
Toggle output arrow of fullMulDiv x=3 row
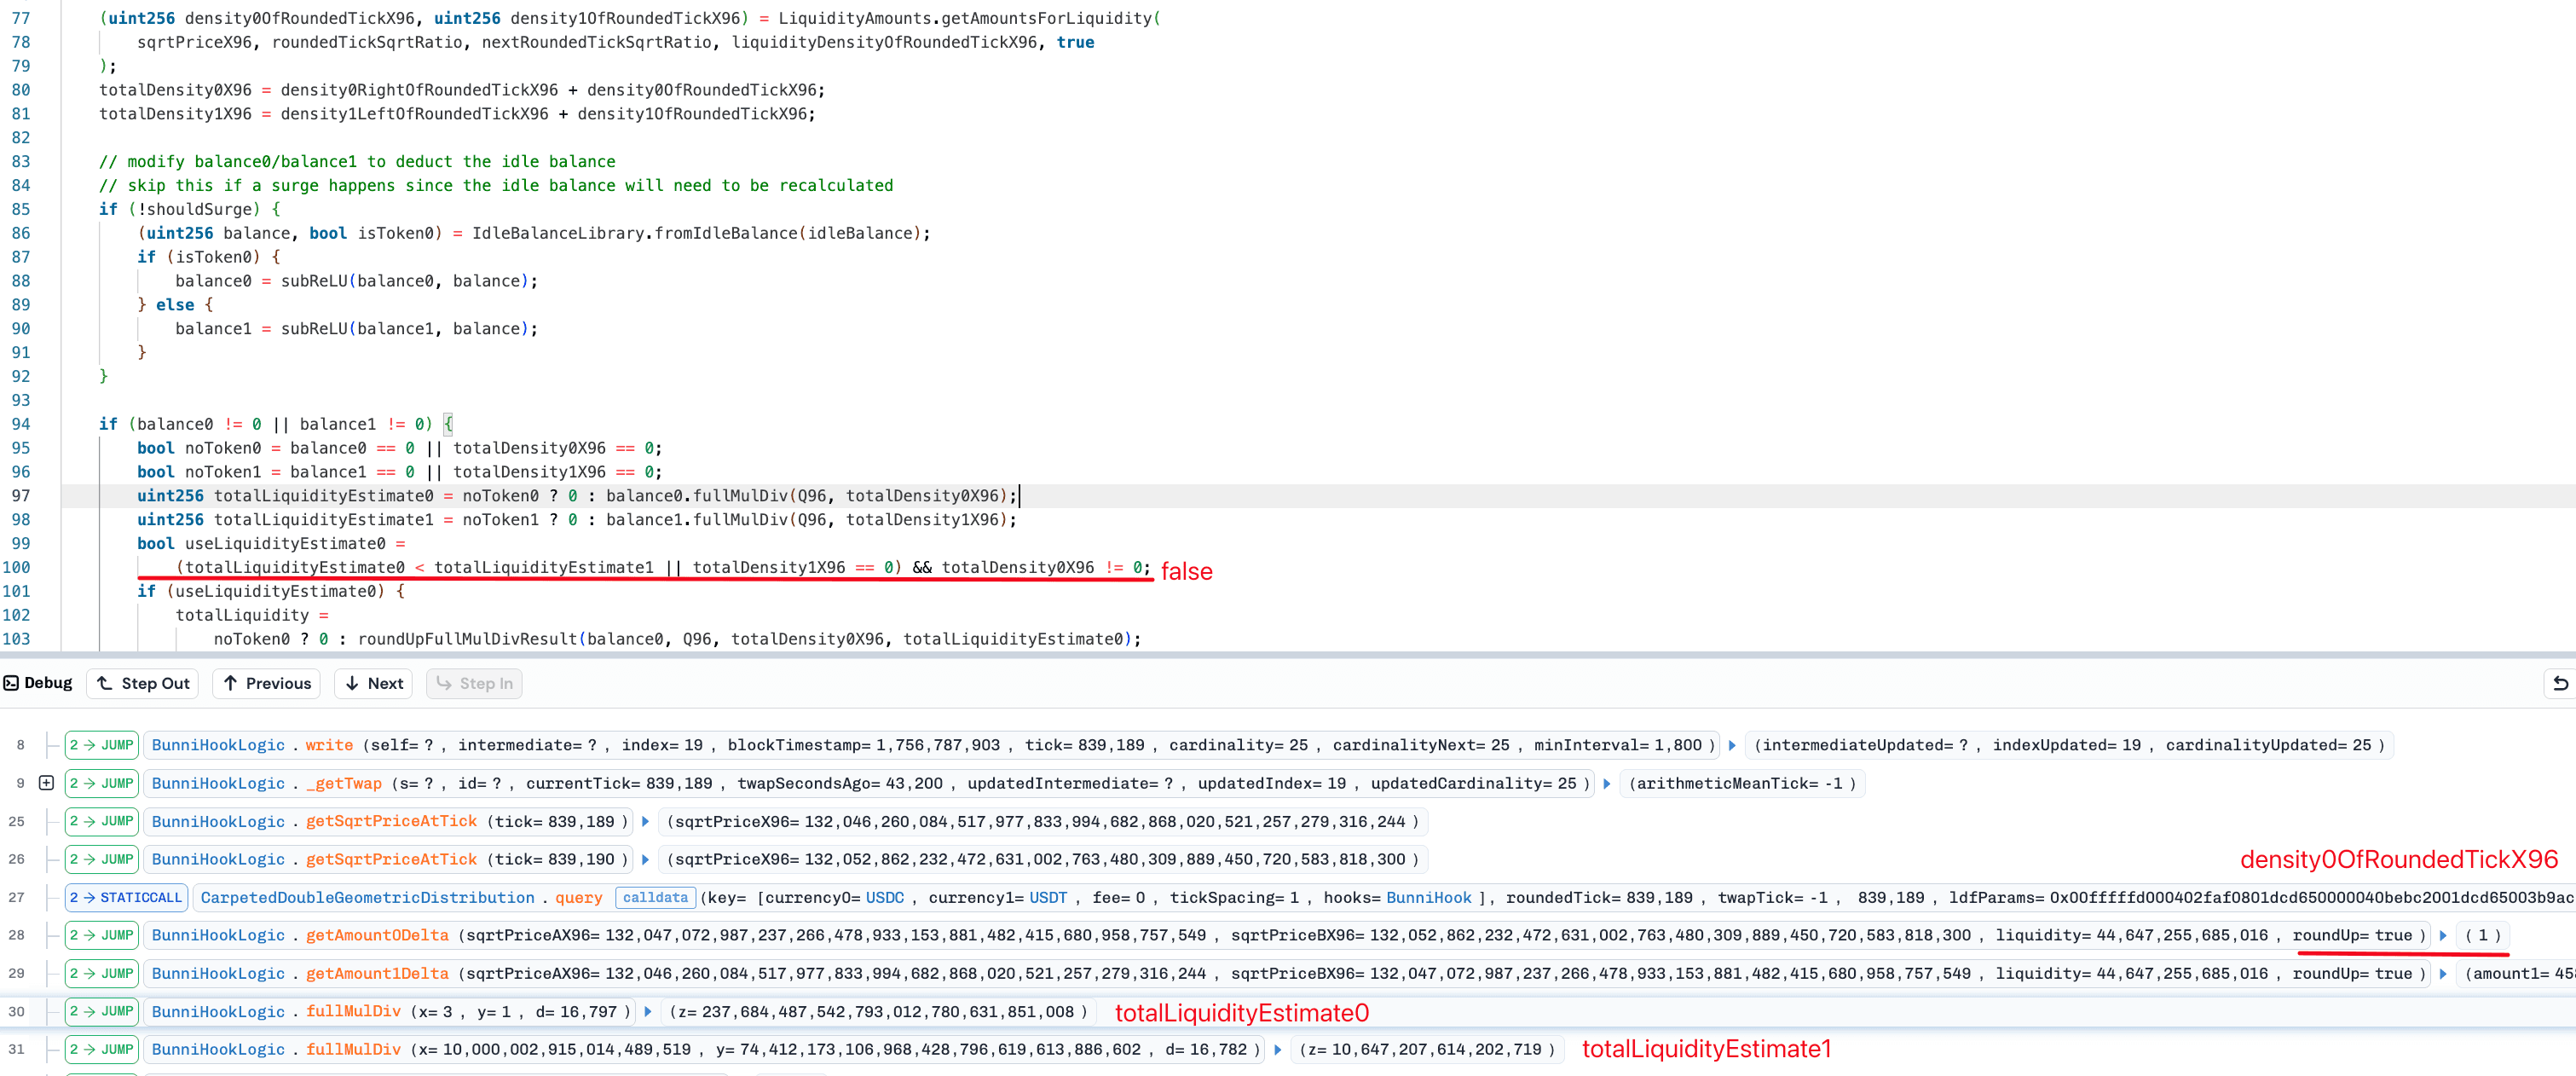[648, 1011]
